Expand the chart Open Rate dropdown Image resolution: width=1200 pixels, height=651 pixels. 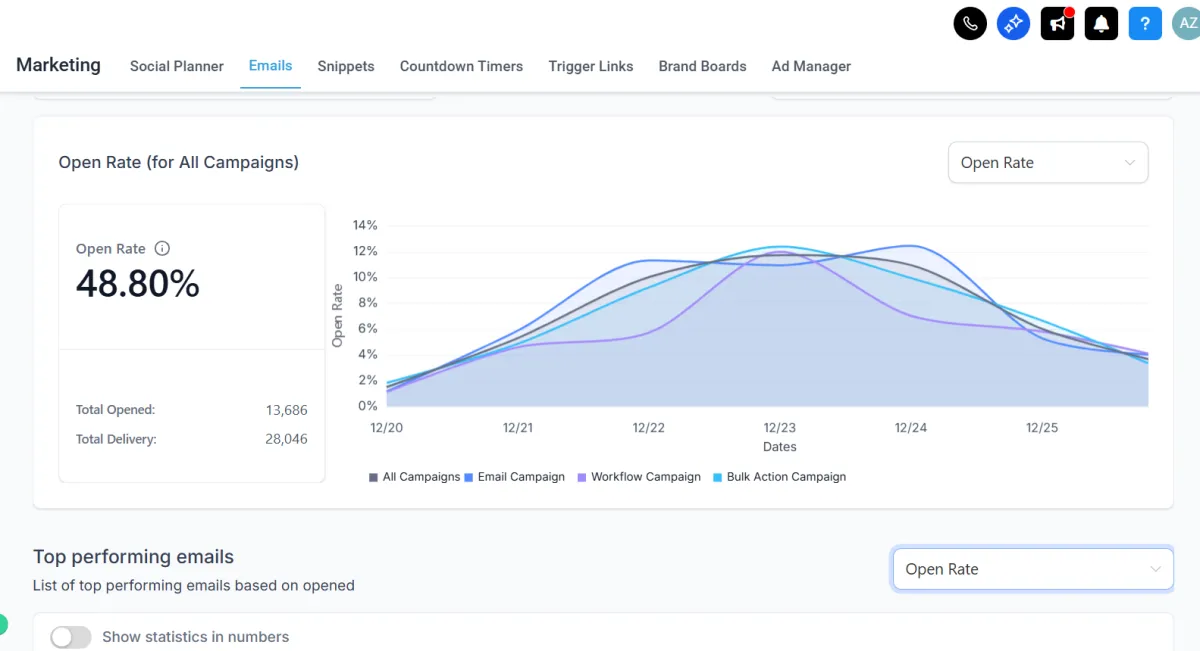(1047, 163)
